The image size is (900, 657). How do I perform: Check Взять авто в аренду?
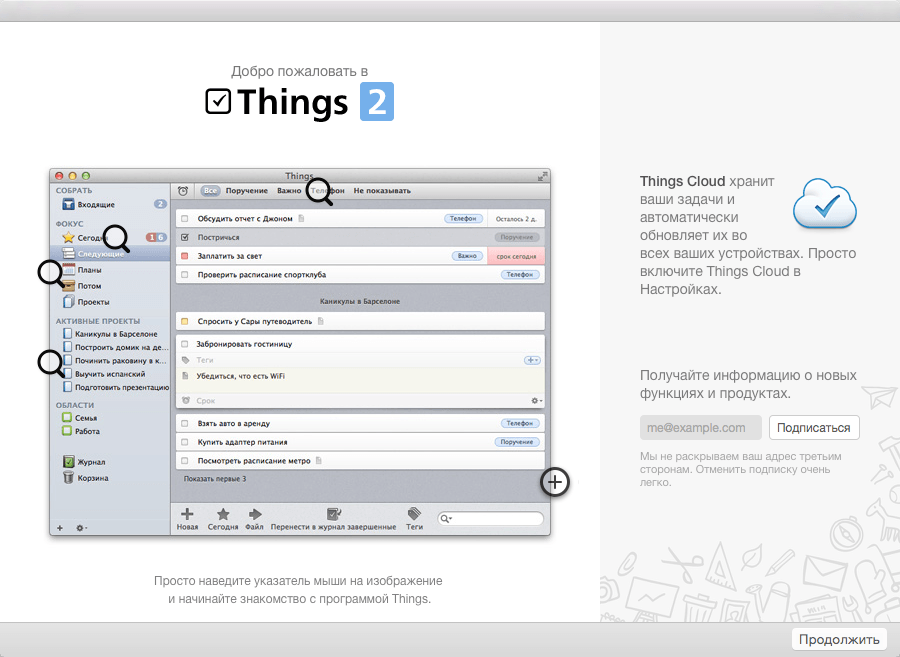point(185,423)
